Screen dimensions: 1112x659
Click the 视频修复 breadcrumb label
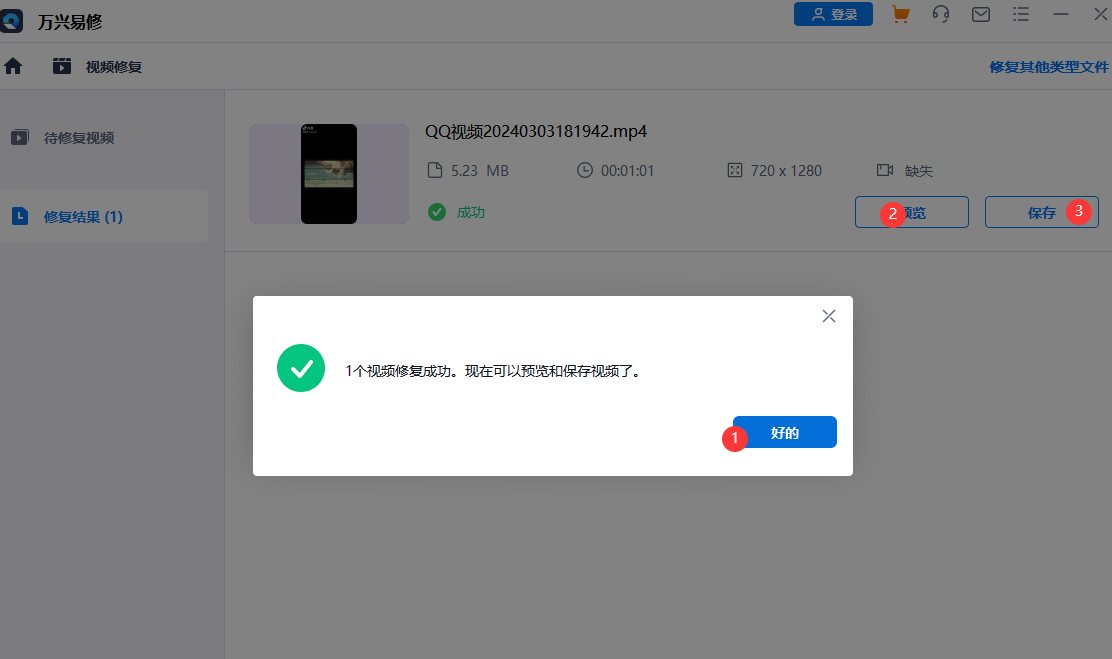(113, 67)
